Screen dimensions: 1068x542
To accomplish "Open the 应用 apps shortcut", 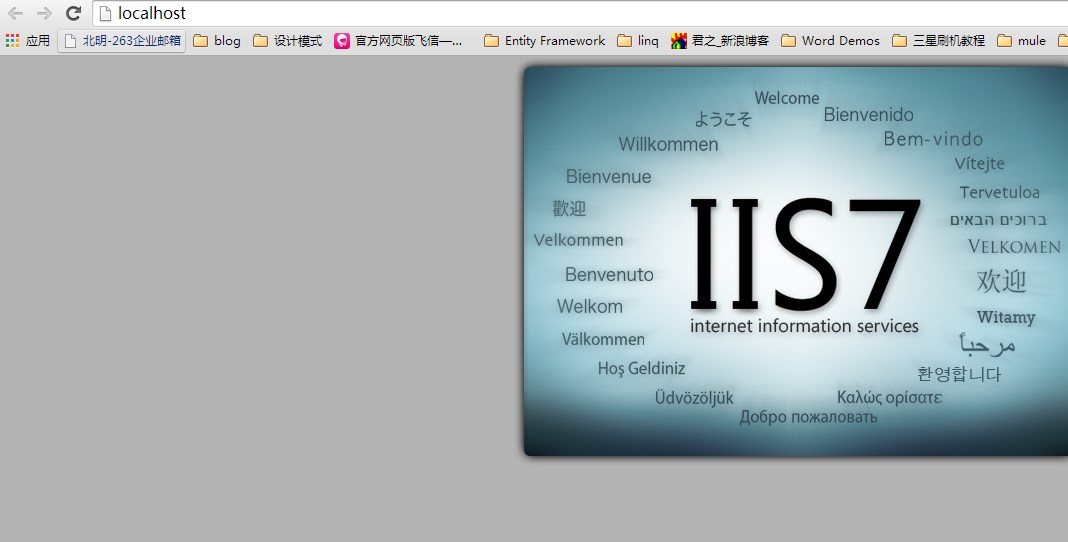I will [x=28, y=41].
